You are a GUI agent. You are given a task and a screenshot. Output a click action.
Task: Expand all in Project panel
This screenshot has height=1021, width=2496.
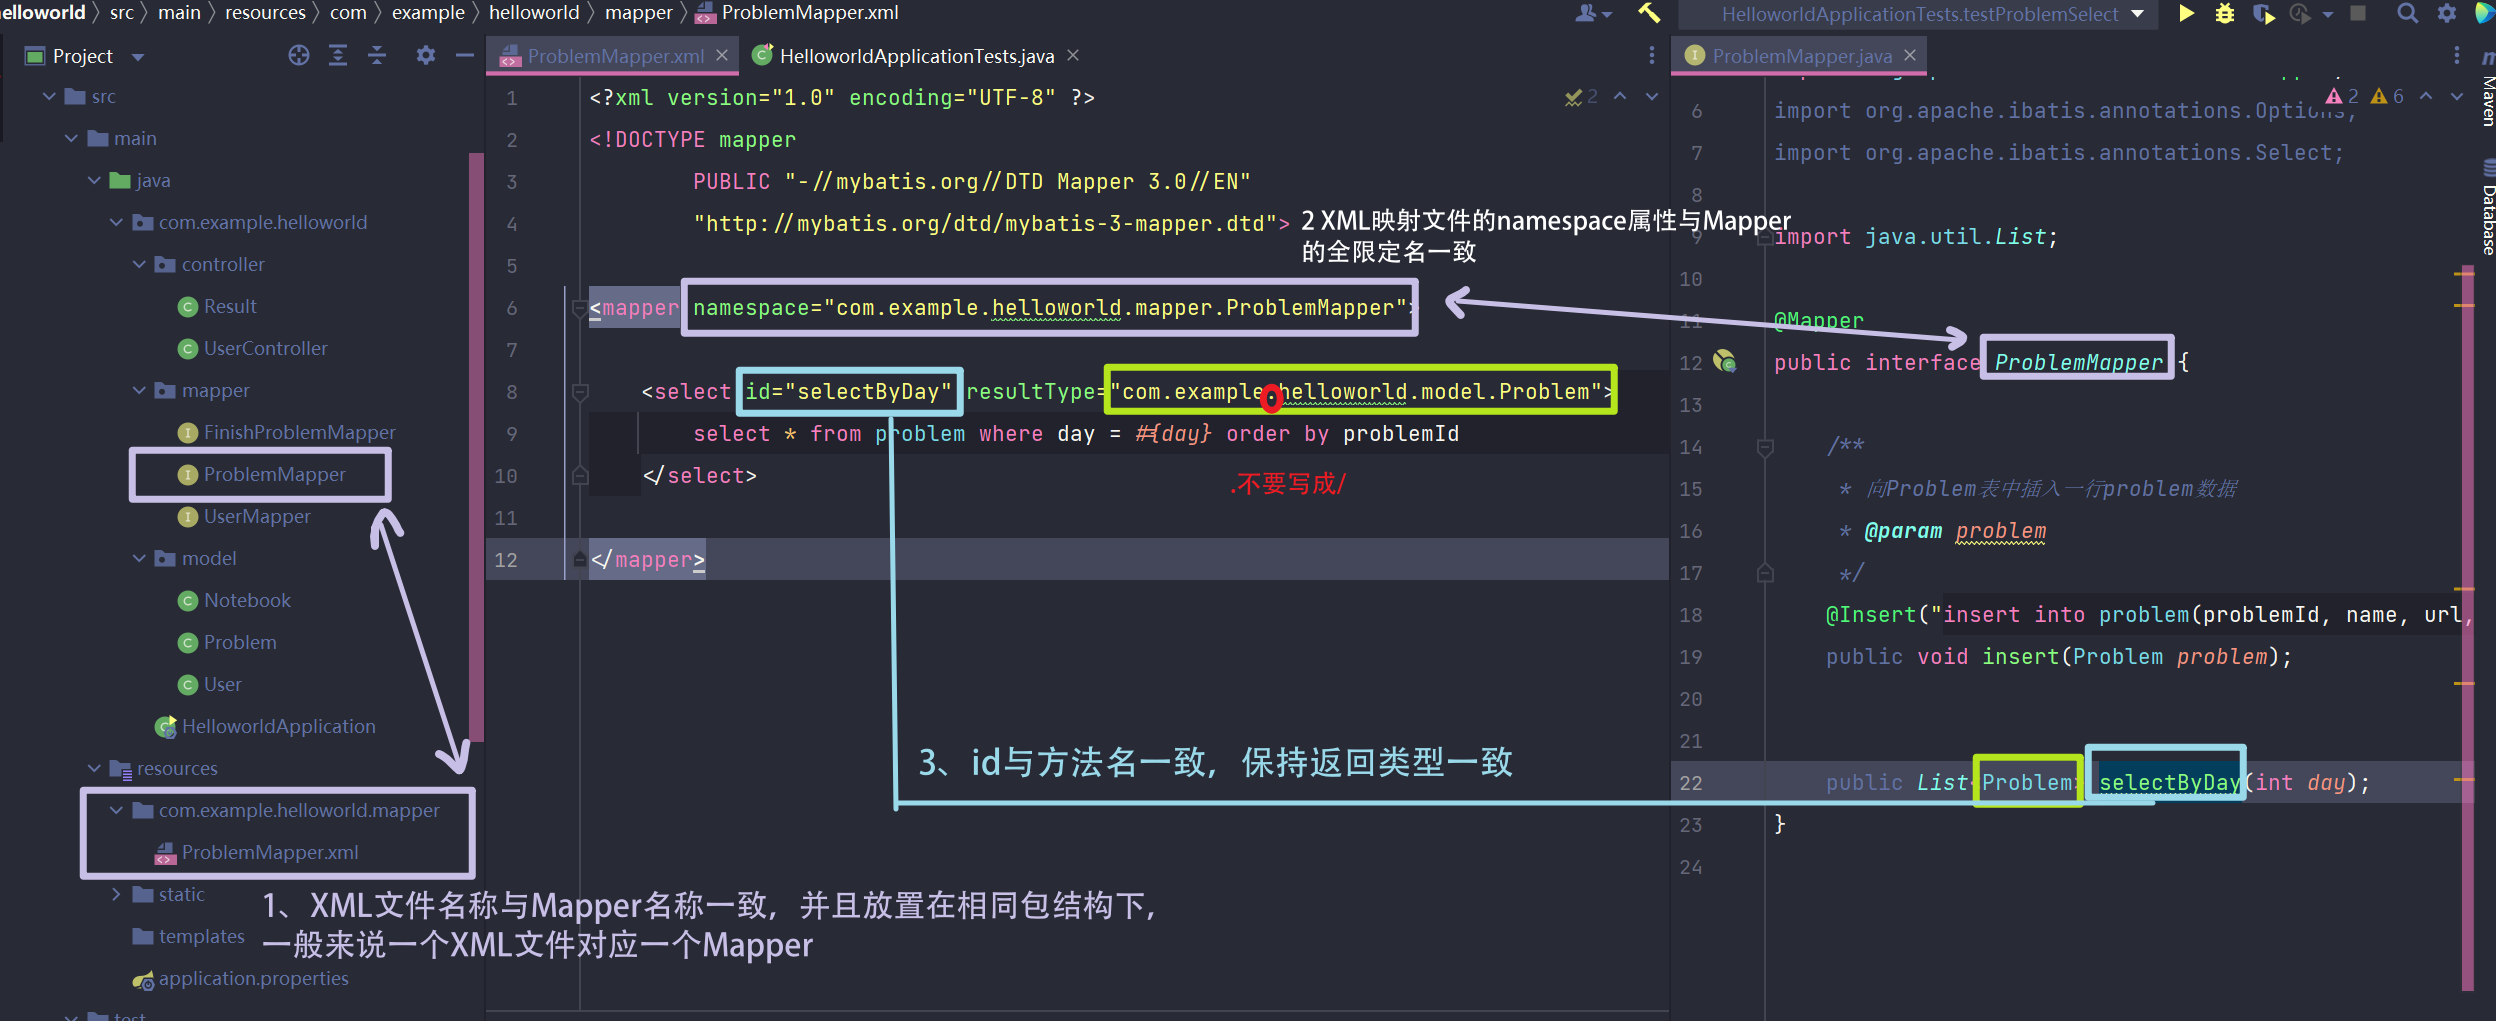click(x=338, y=56)
